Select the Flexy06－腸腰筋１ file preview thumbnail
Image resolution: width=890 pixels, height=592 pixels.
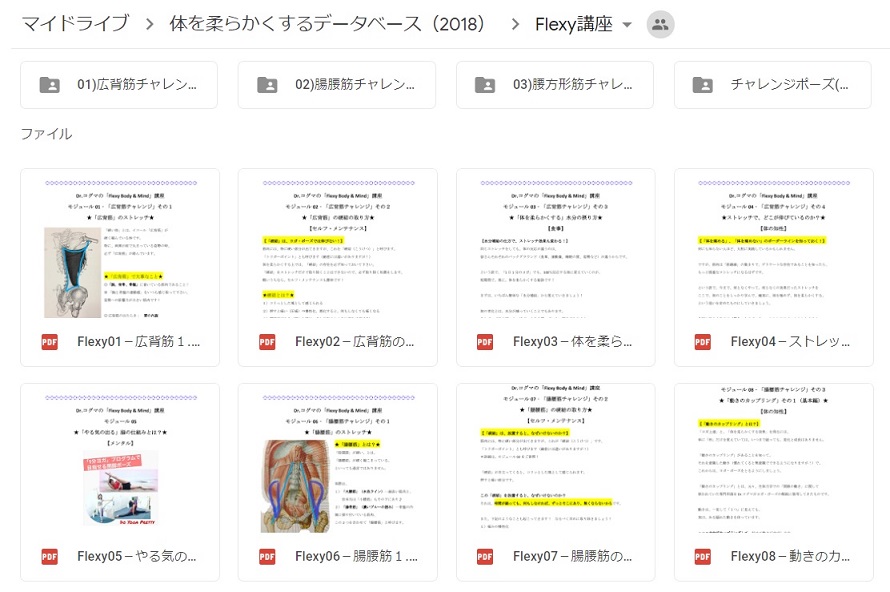(x=338, y=459)
